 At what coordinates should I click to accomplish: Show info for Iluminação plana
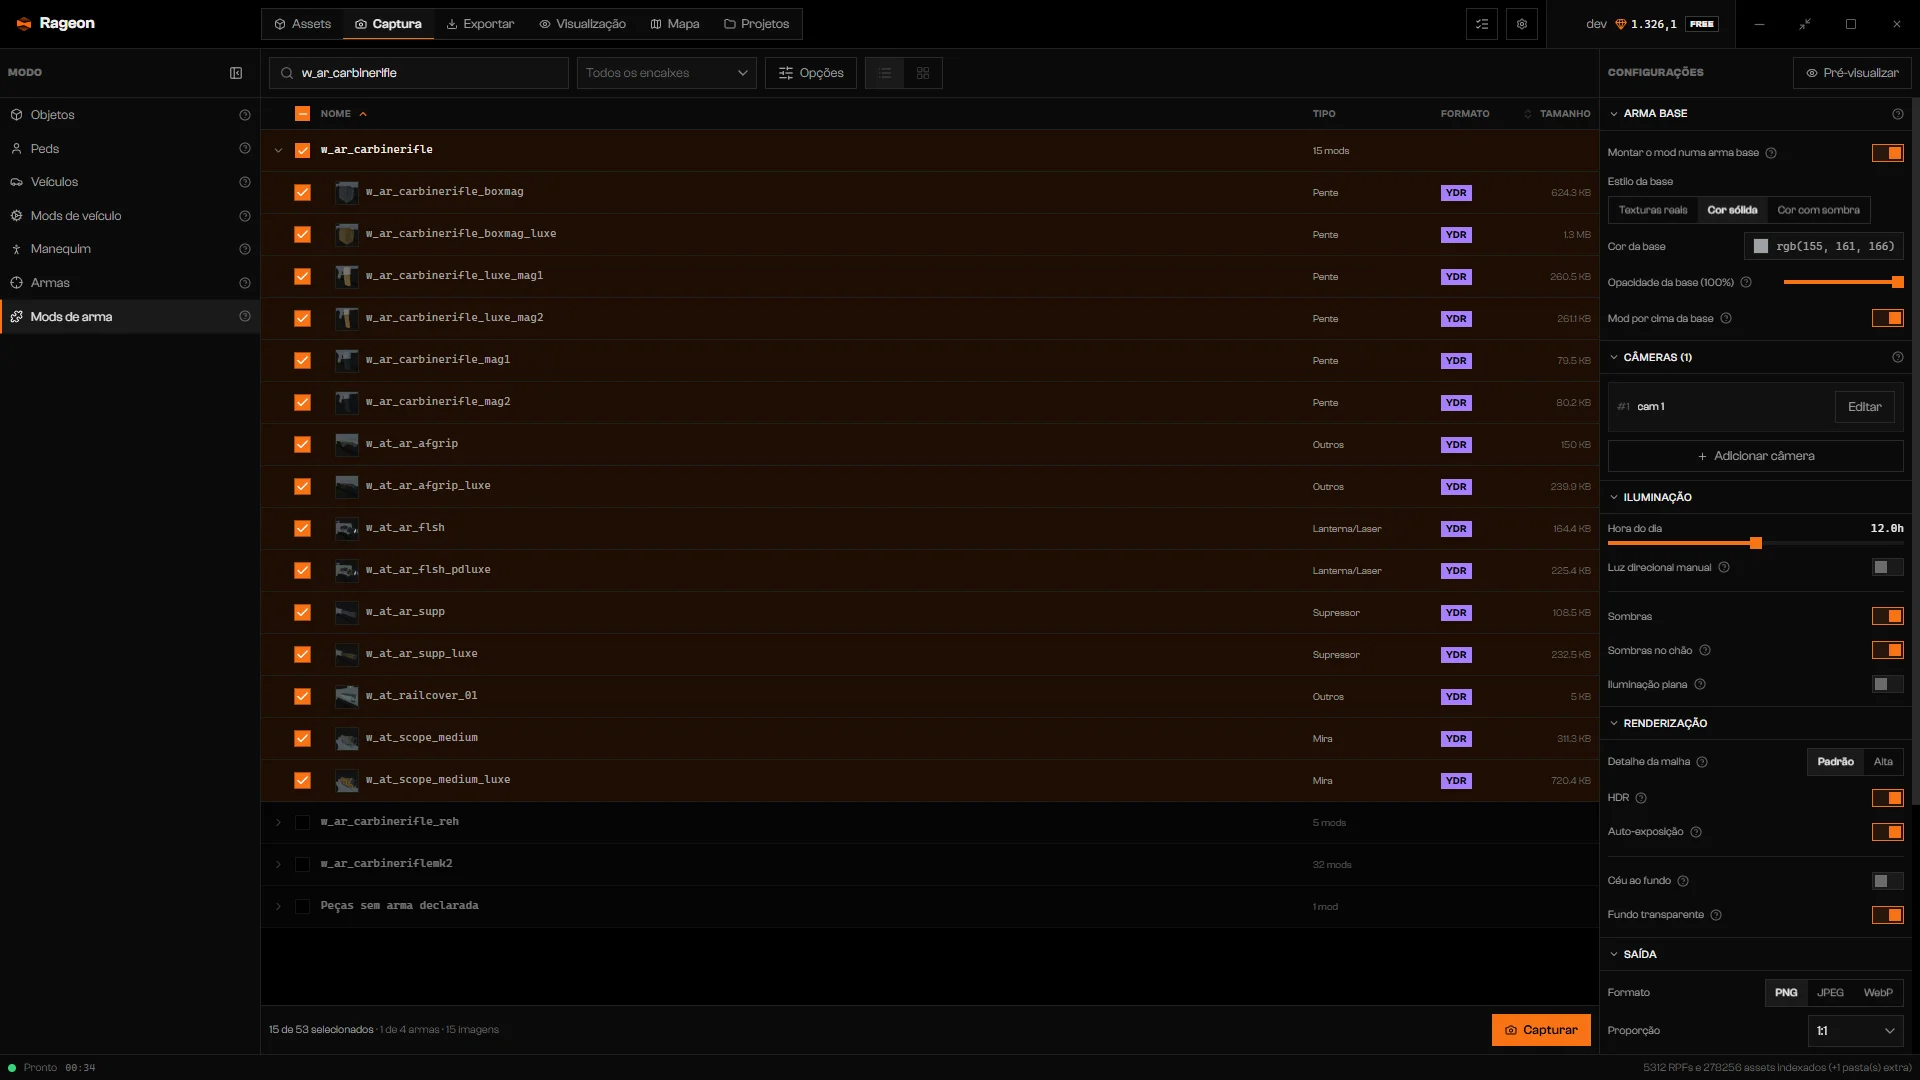click(1700, 685)
